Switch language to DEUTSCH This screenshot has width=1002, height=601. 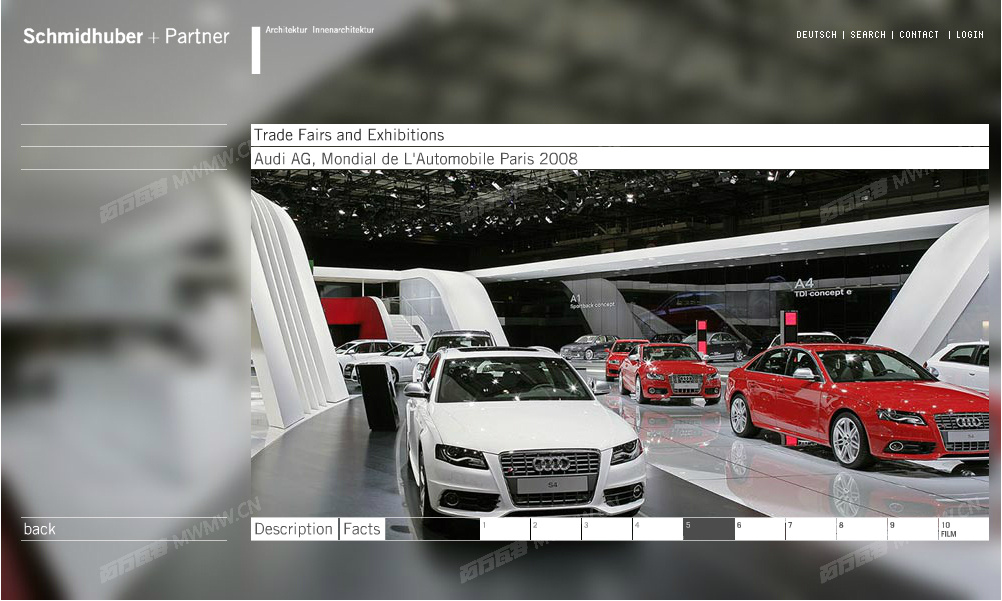tap(816, 35)
